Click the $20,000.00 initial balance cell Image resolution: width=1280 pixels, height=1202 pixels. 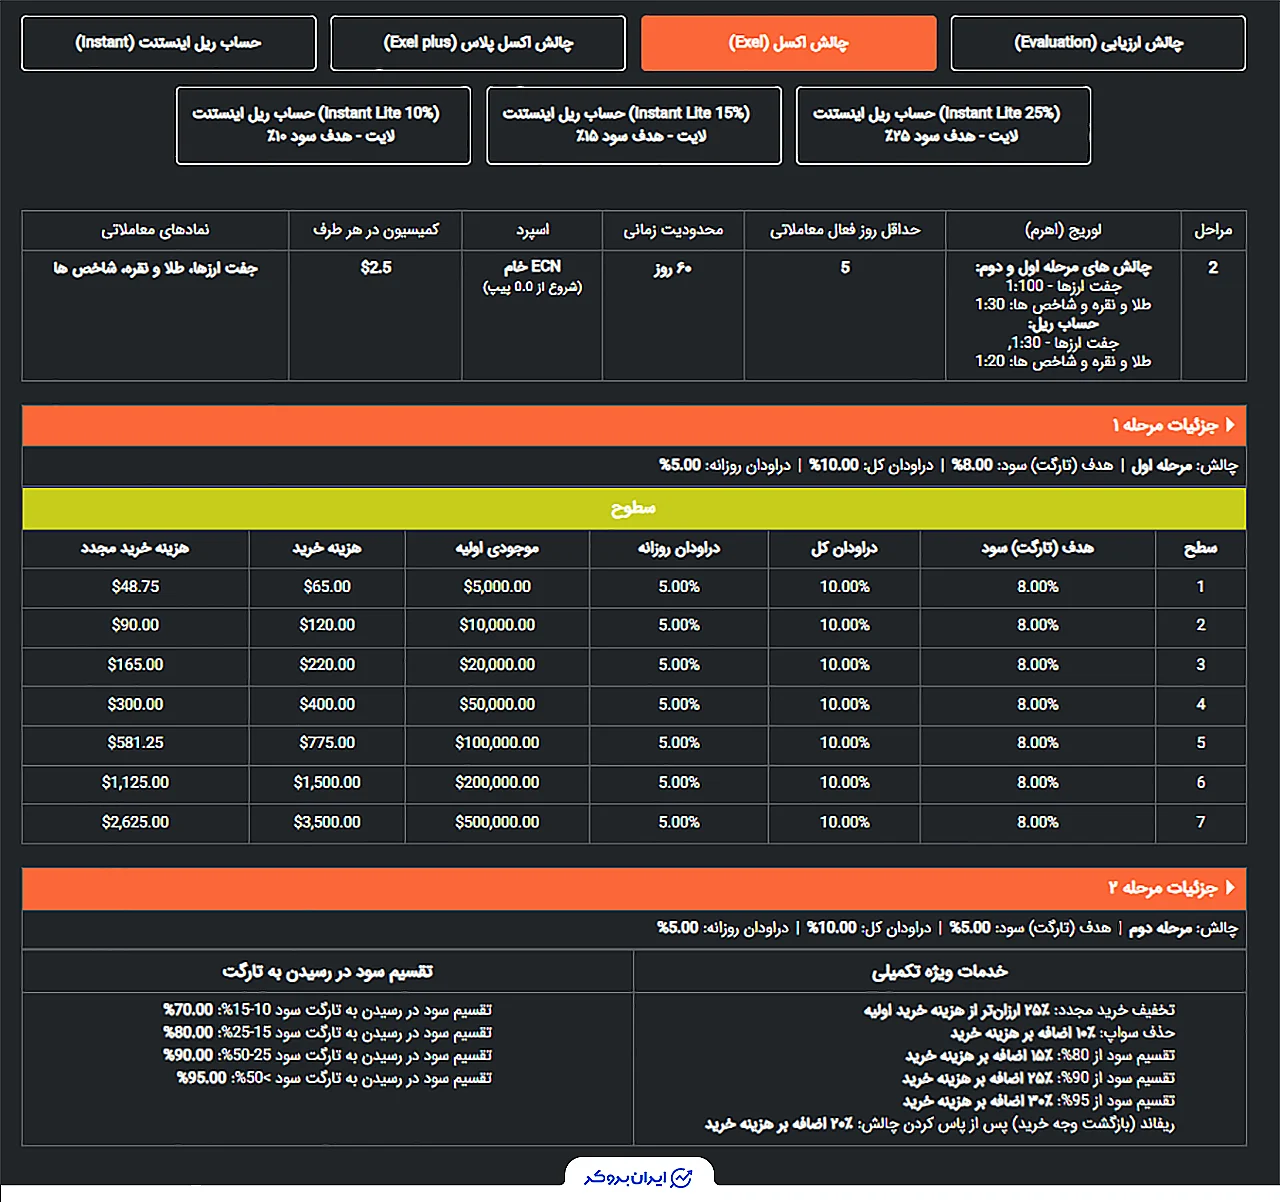pyautogui.click(x=497, y=665)
